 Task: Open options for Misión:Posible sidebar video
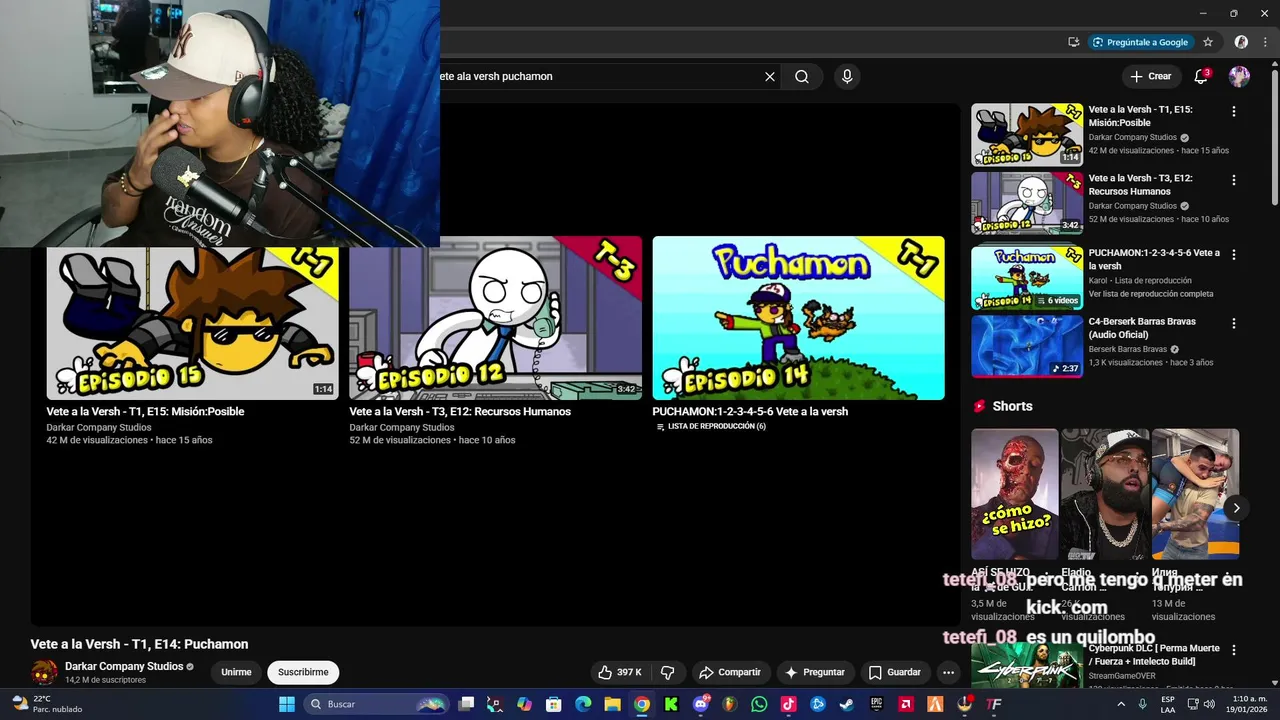click(1233, 111)
